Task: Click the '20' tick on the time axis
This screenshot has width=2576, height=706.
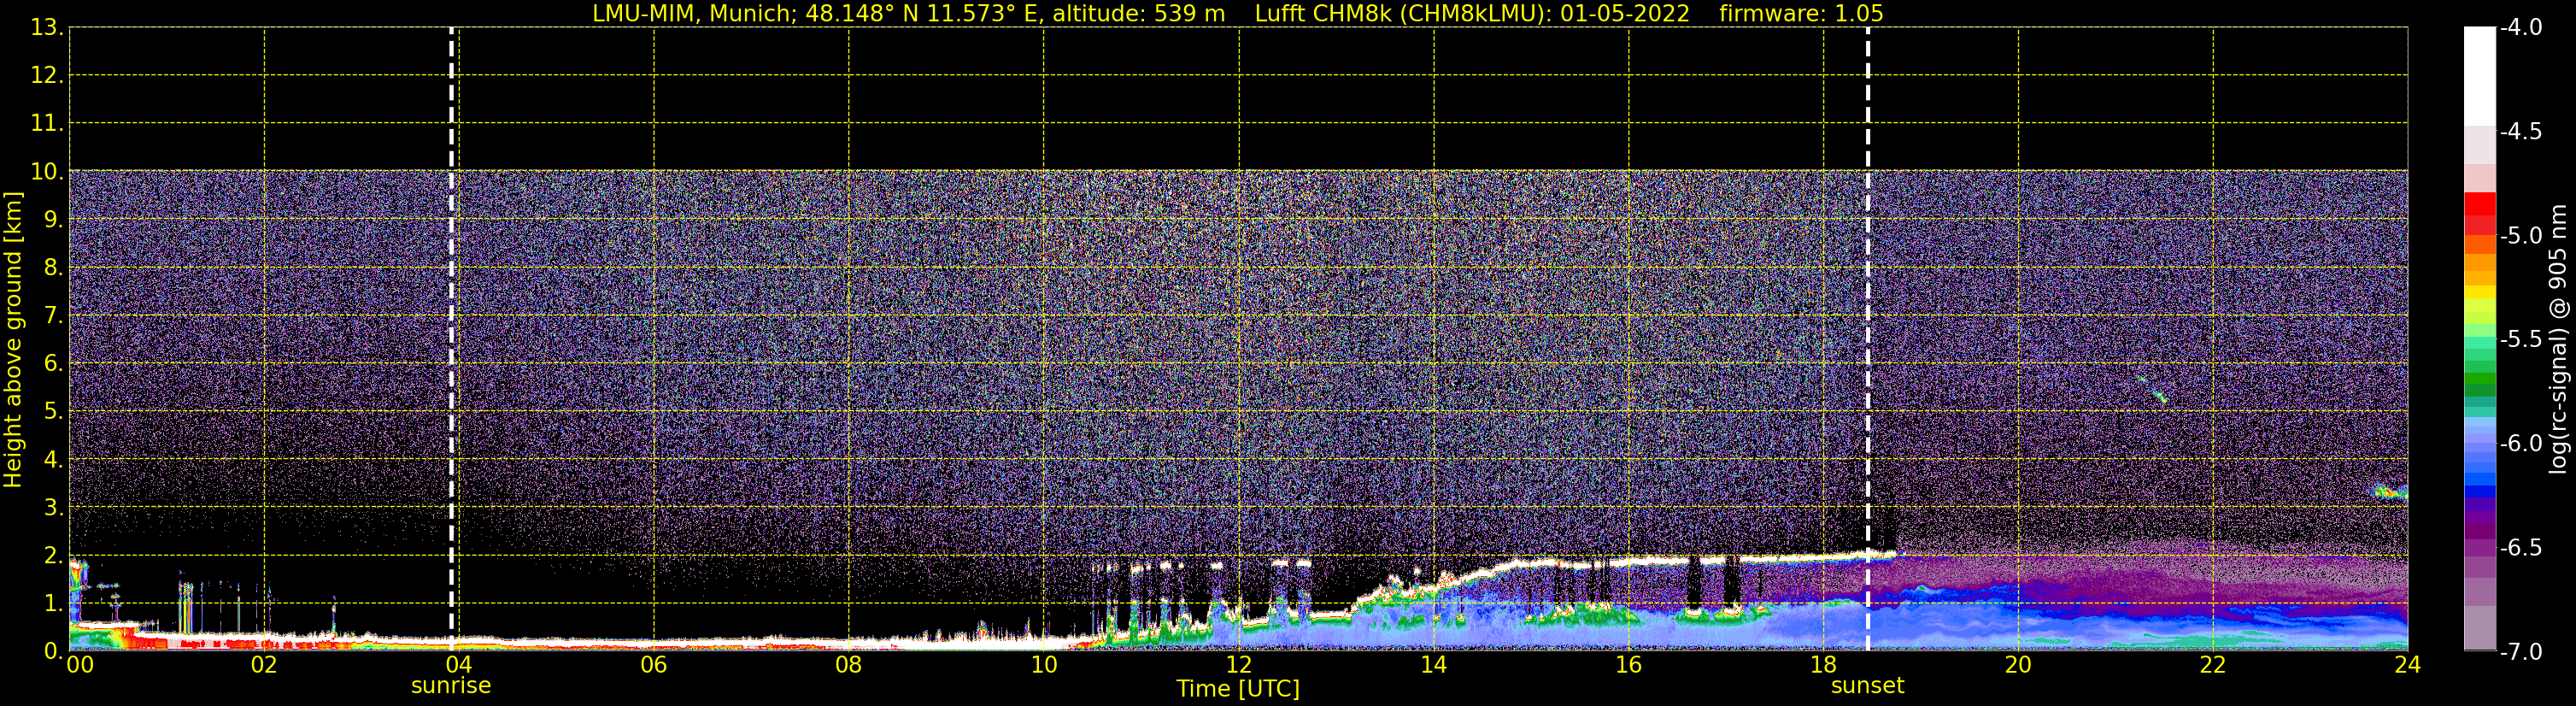Action: [2018, 665]
